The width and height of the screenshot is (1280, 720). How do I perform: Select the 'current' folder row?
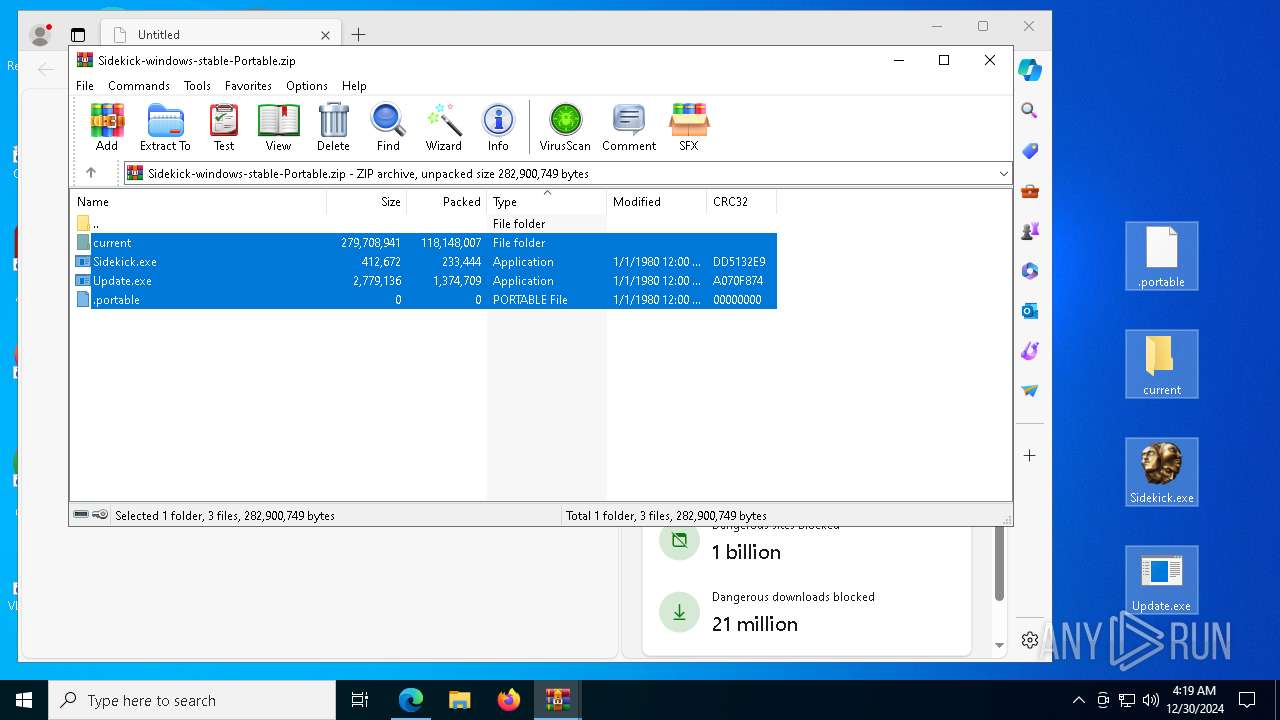click(x=424, y=243)
